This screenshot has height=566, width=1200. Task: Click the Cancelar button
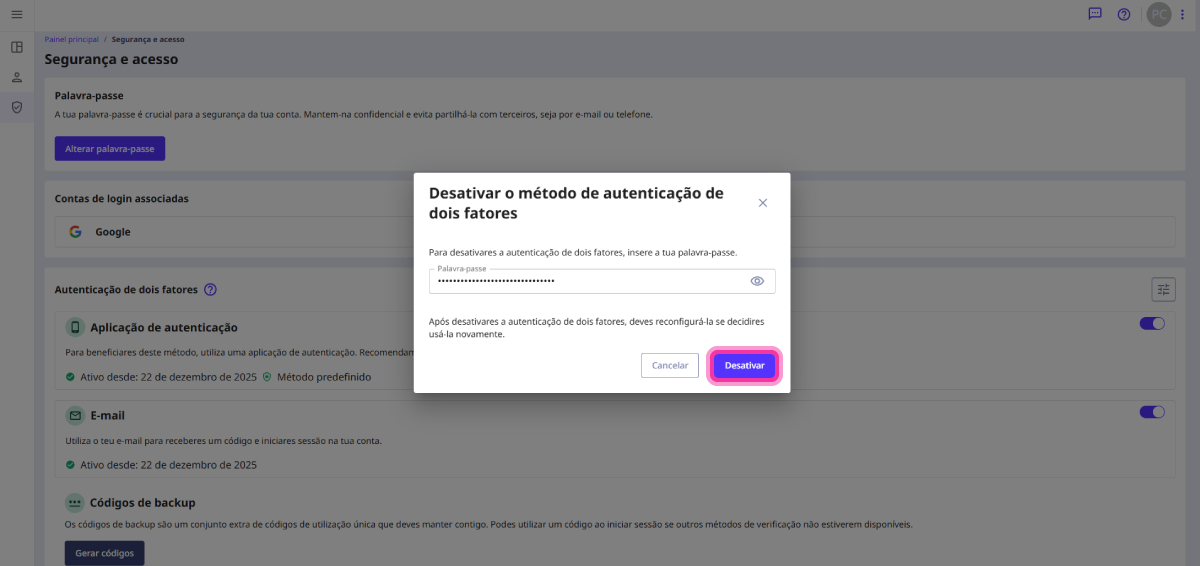(669, 366)
